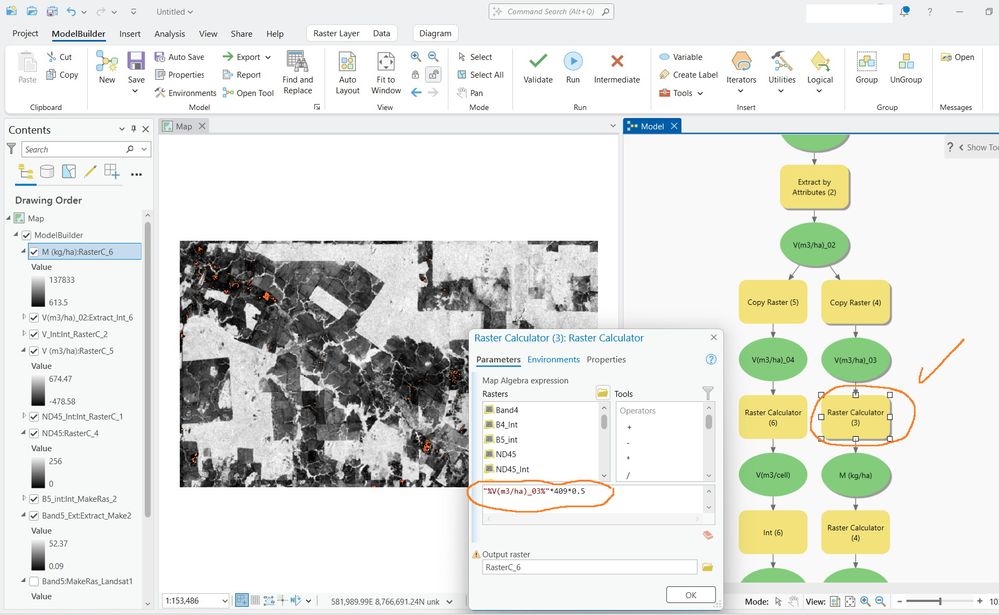The height and width of the screenshot is (615, 999).
Task: Toggle V_Int:Int_RasterC_2 layer checkbox
Action: (x=34, y=334)
